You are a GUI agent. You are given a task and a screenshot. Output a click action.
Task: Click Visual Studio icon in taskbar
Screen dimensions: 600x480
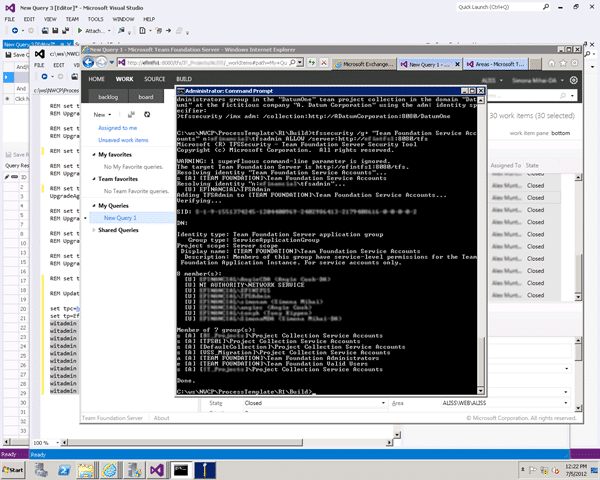pos(157,470)
